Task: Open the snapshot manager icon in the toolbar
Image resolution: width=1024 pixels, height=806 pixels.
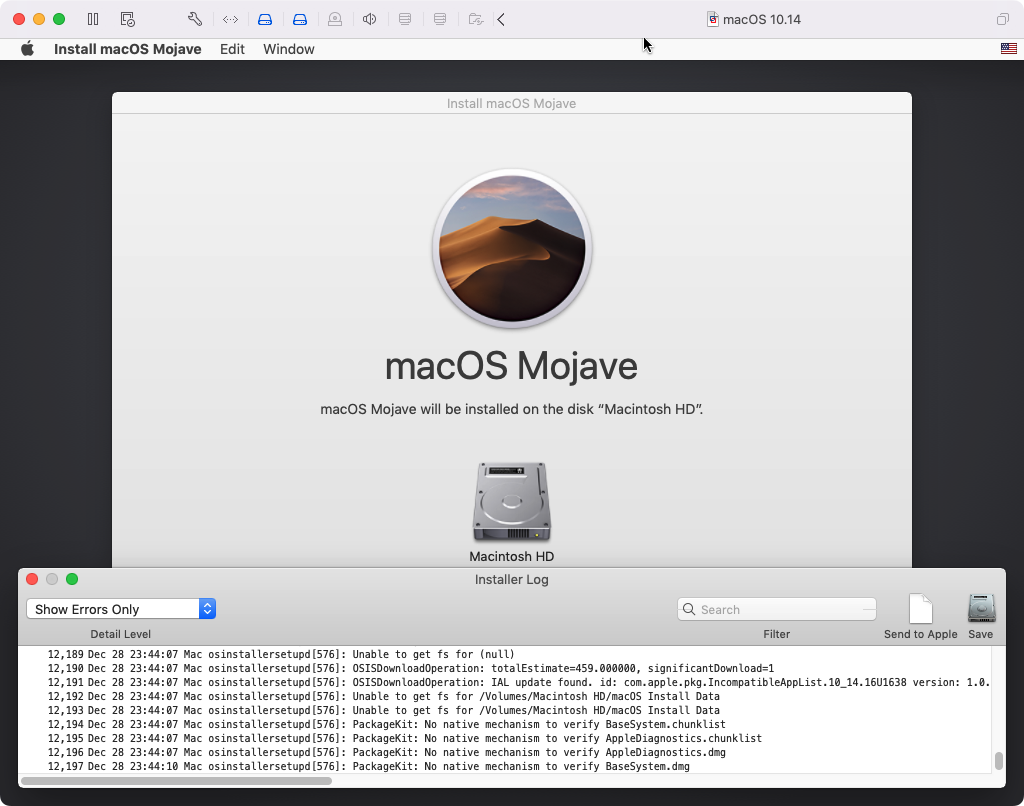Action: click(x=127, y=19)
